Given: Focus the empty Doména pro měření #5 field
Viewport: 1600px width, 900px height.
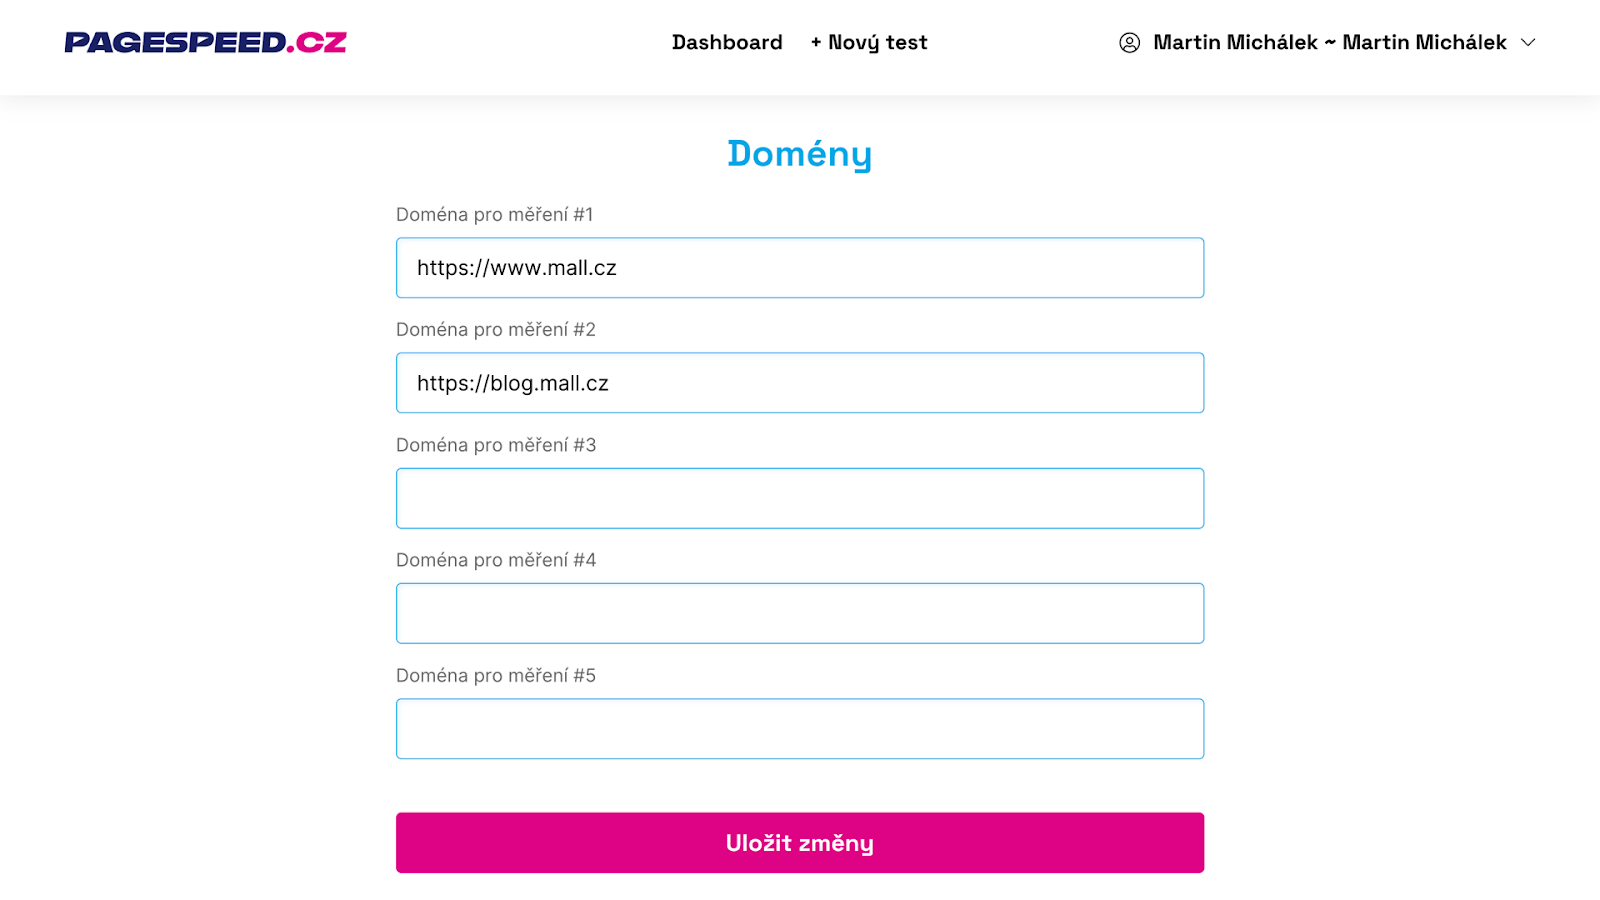Looking at the screenshot, I should (799, 728).
